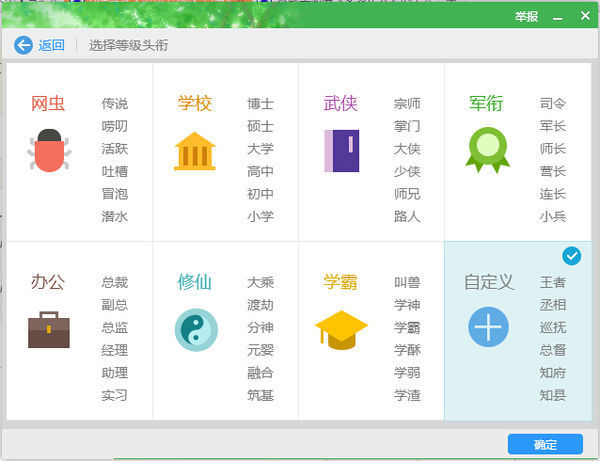The width and height of the screenshot is (600, 461).
Task: Click the 博士 rank text
Action: 261,103
